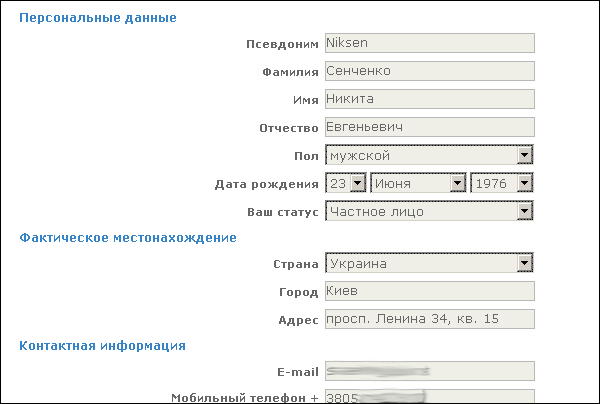Click the Персональные данные section heading
Viewport: 600px width, 404px height.
pyautogui.click(x=98, y=18)
